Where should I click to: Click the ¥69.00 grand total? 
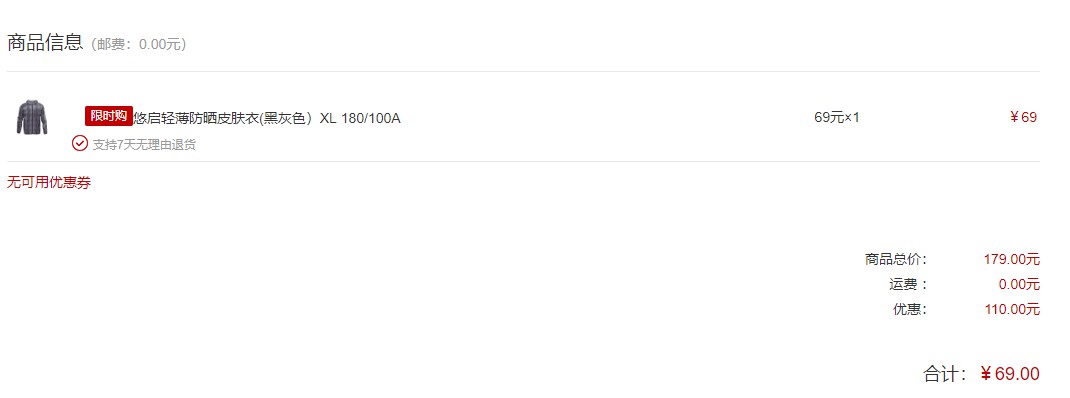click(1010, 374)
